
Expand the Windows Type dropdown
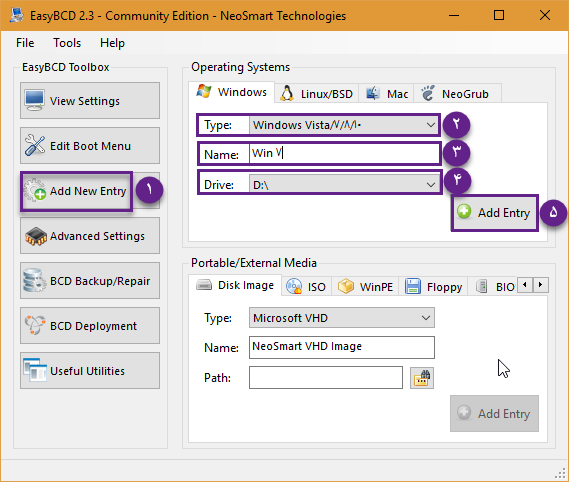pos(343,125)
